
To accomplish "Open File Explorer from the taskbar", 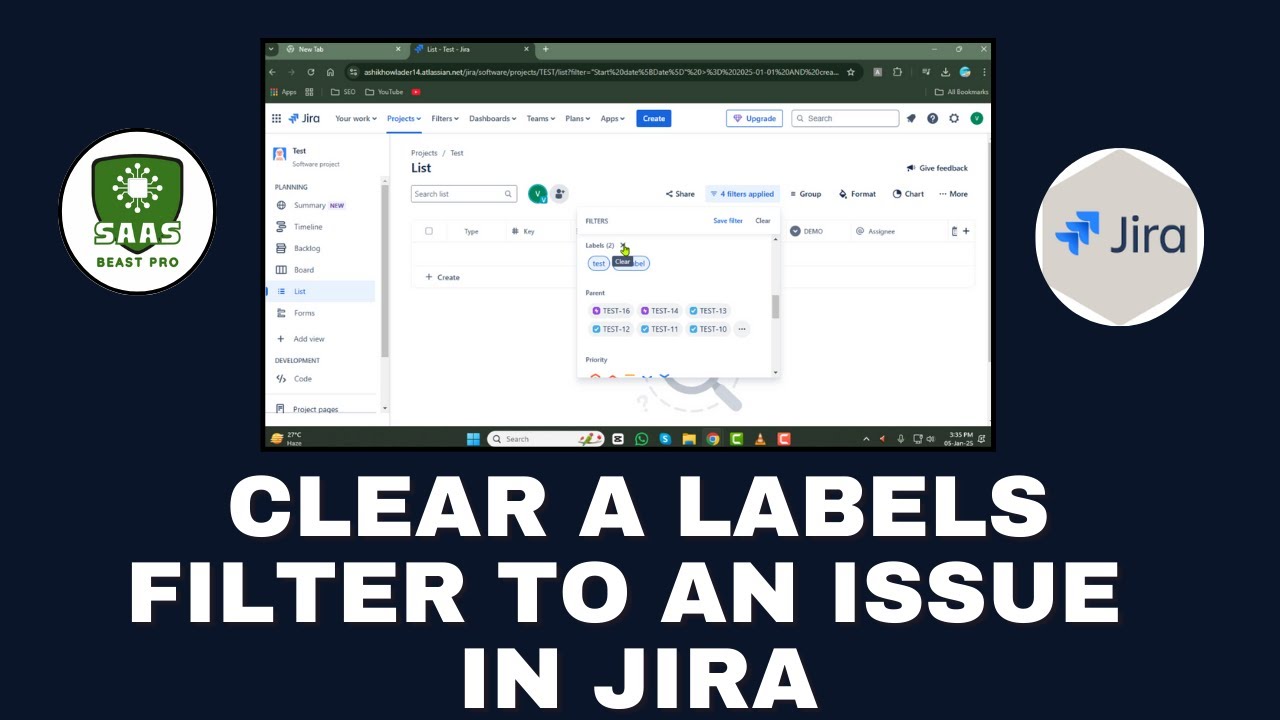I will [689, 439].
